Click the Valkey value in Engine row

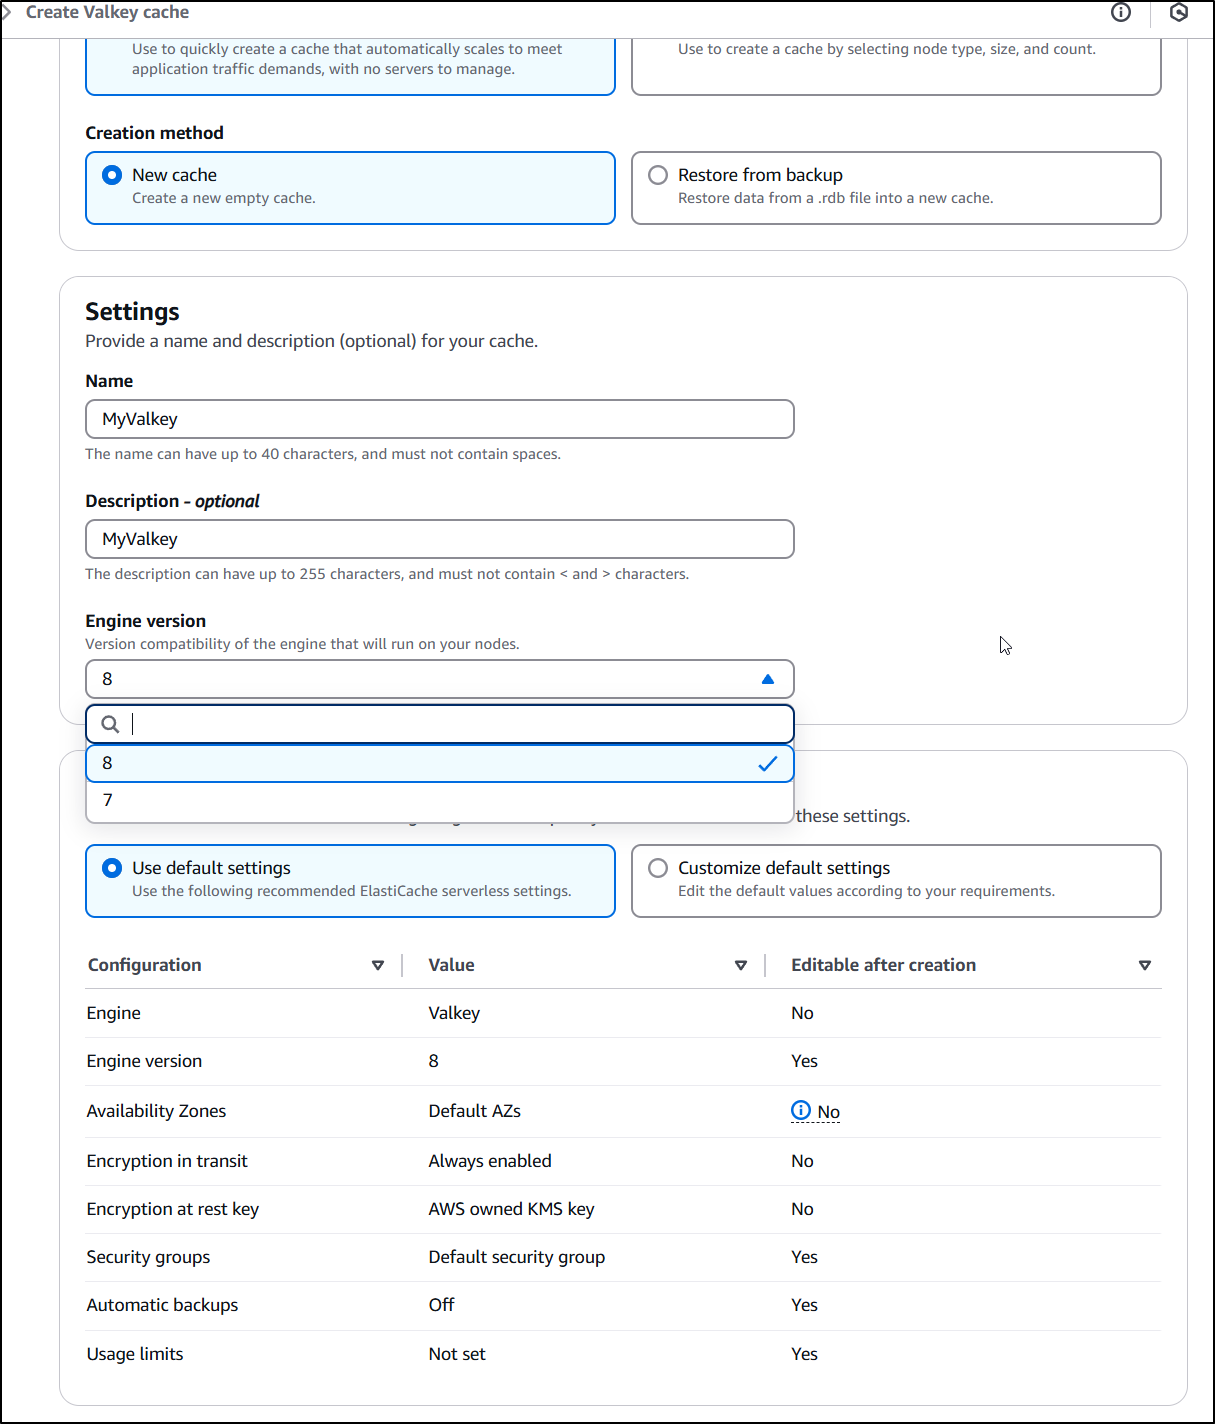pos(454,1013)
